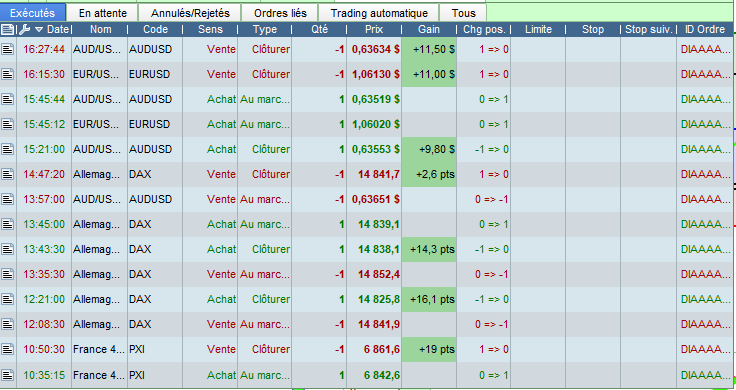The height and width of the screenshot is (390, 736).
Task: Open order details icon for 16:27:44 row
Action: [8, 49]
